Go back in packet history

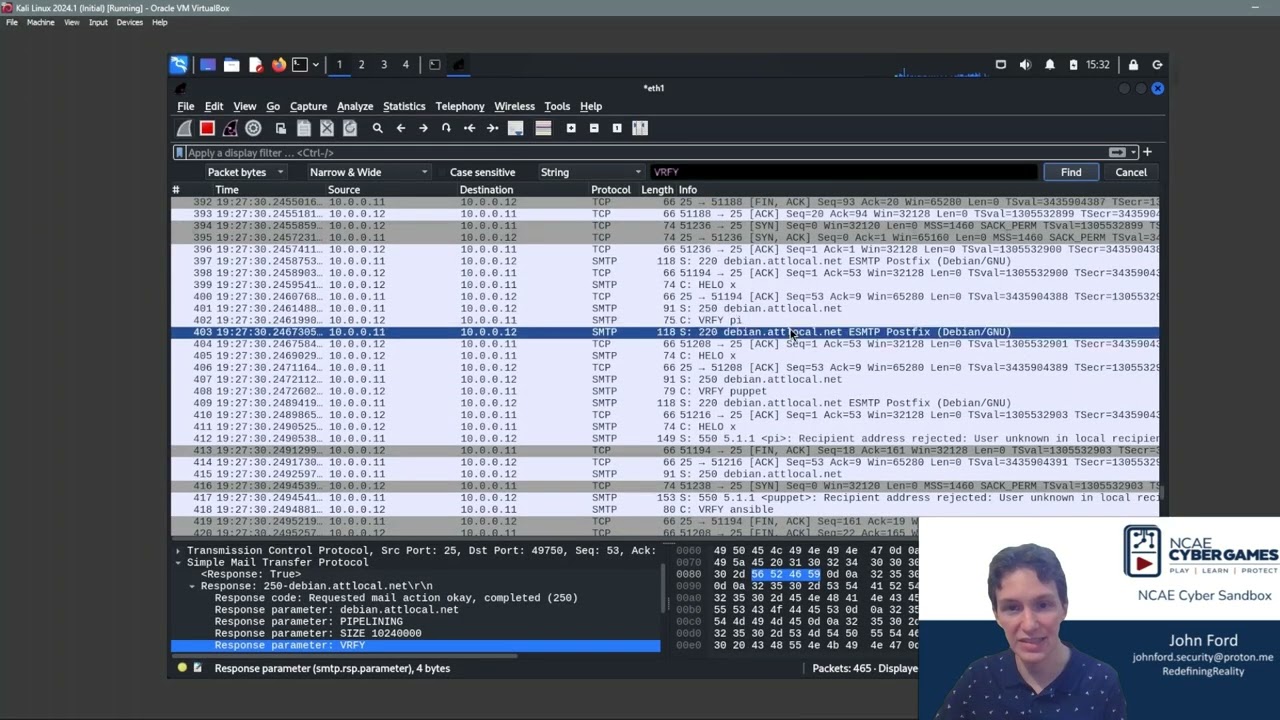point(400,128)
